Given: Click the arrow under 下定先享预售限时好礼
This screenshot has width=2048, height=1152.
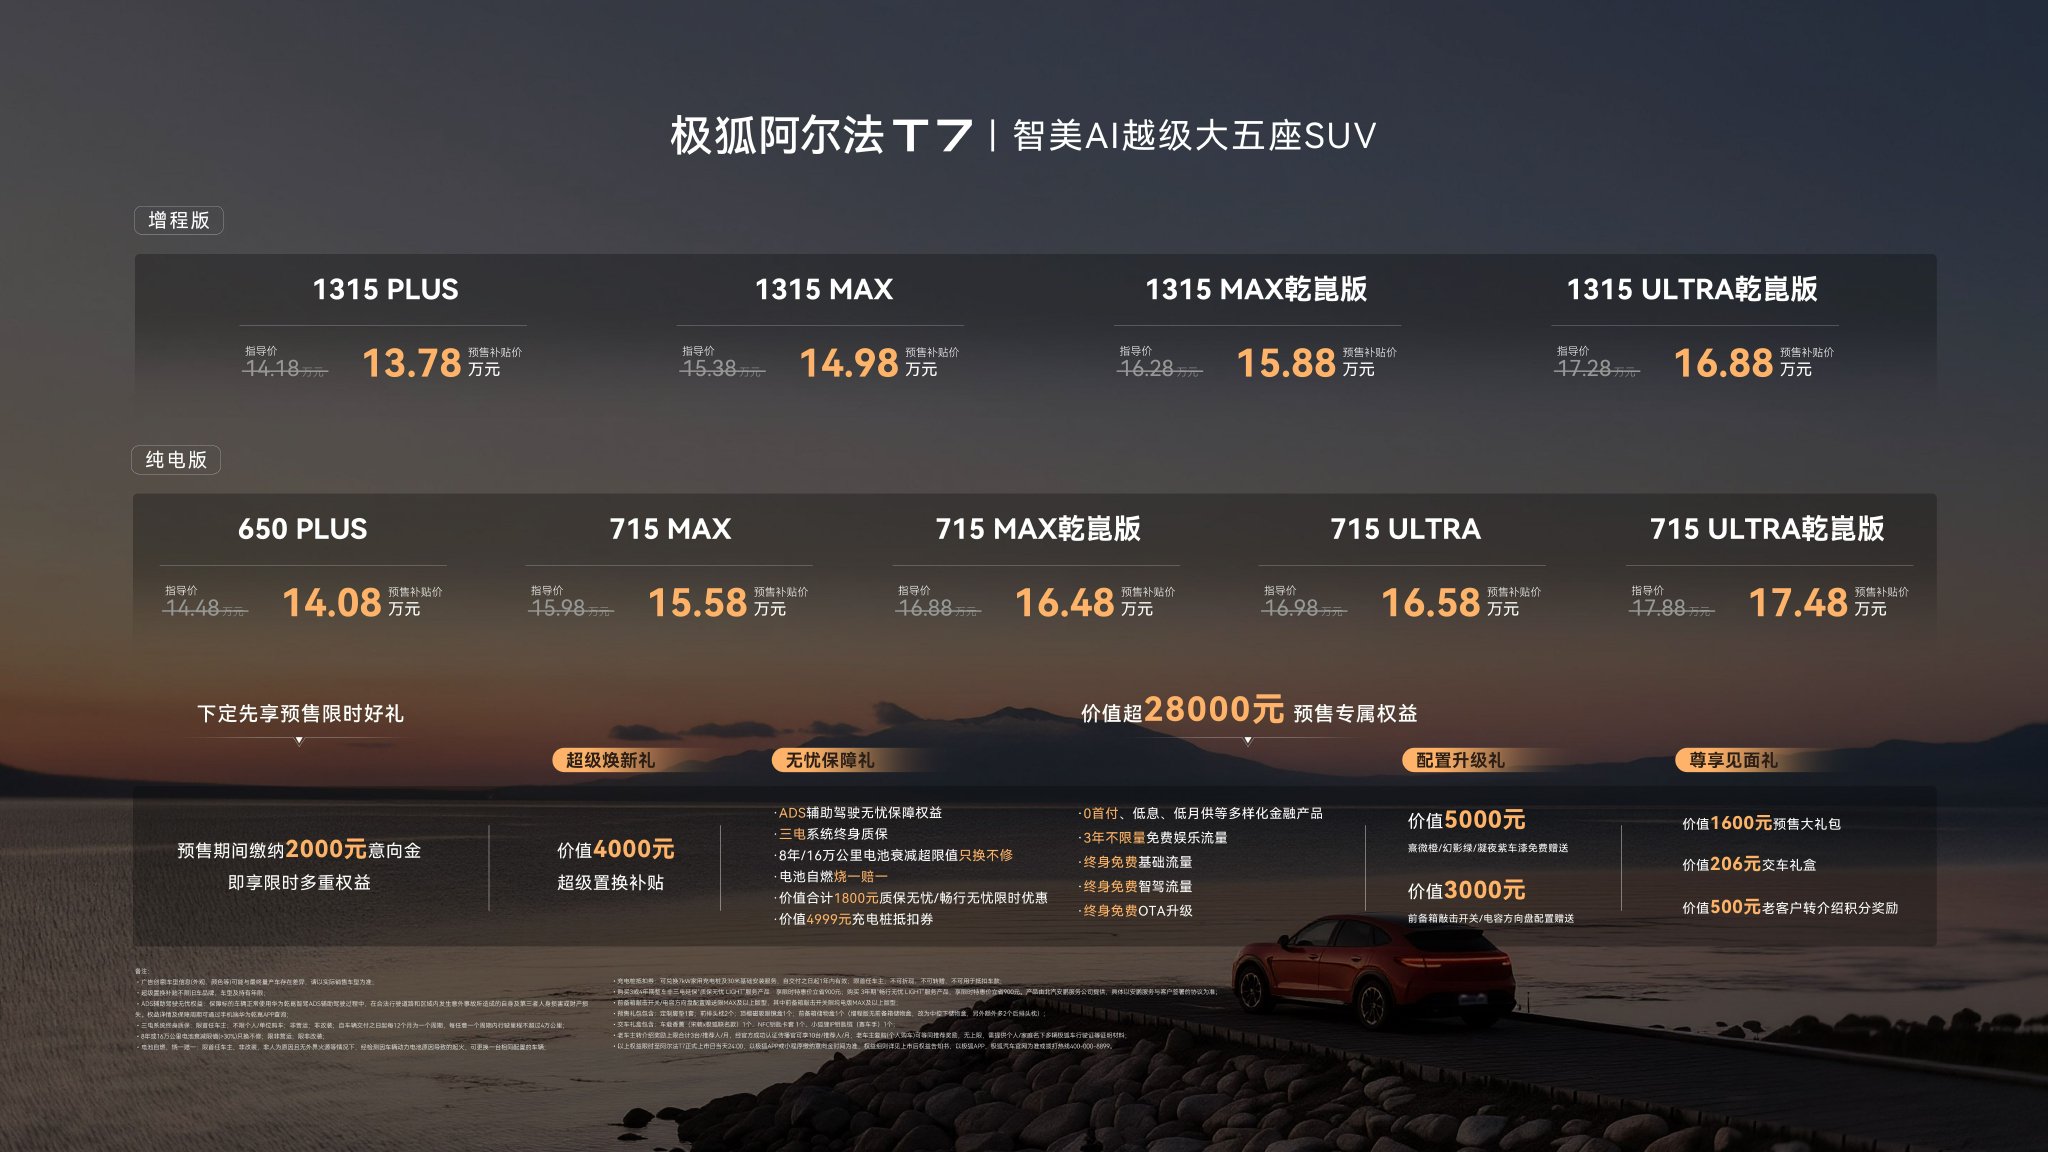Looking at the screenshot, I should click(299, 741).
